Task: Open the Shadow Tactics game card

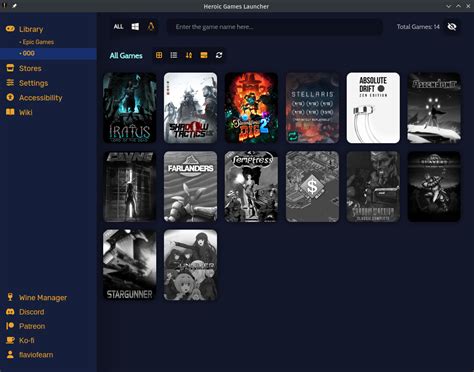Action: point(190,108)
